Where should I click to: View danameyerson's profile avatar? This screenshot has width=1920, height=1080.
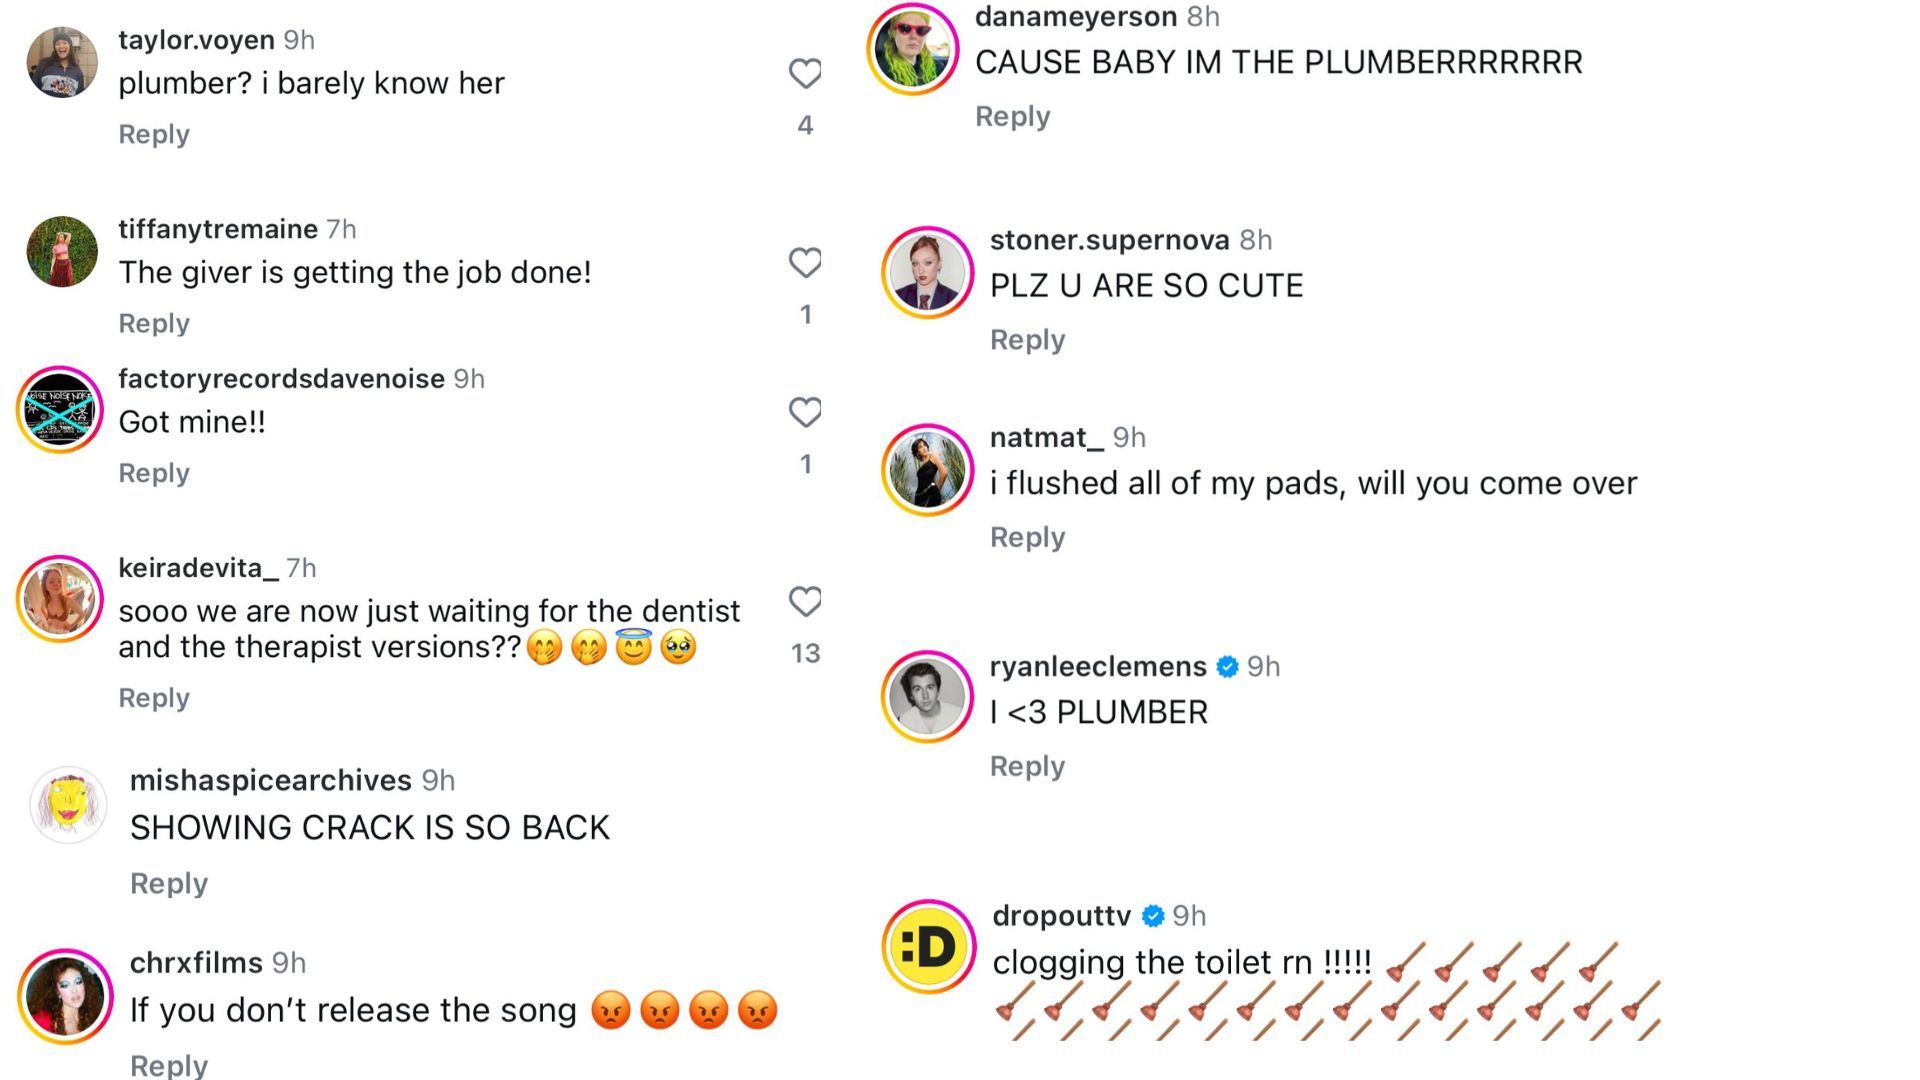(x=912, y=48)
